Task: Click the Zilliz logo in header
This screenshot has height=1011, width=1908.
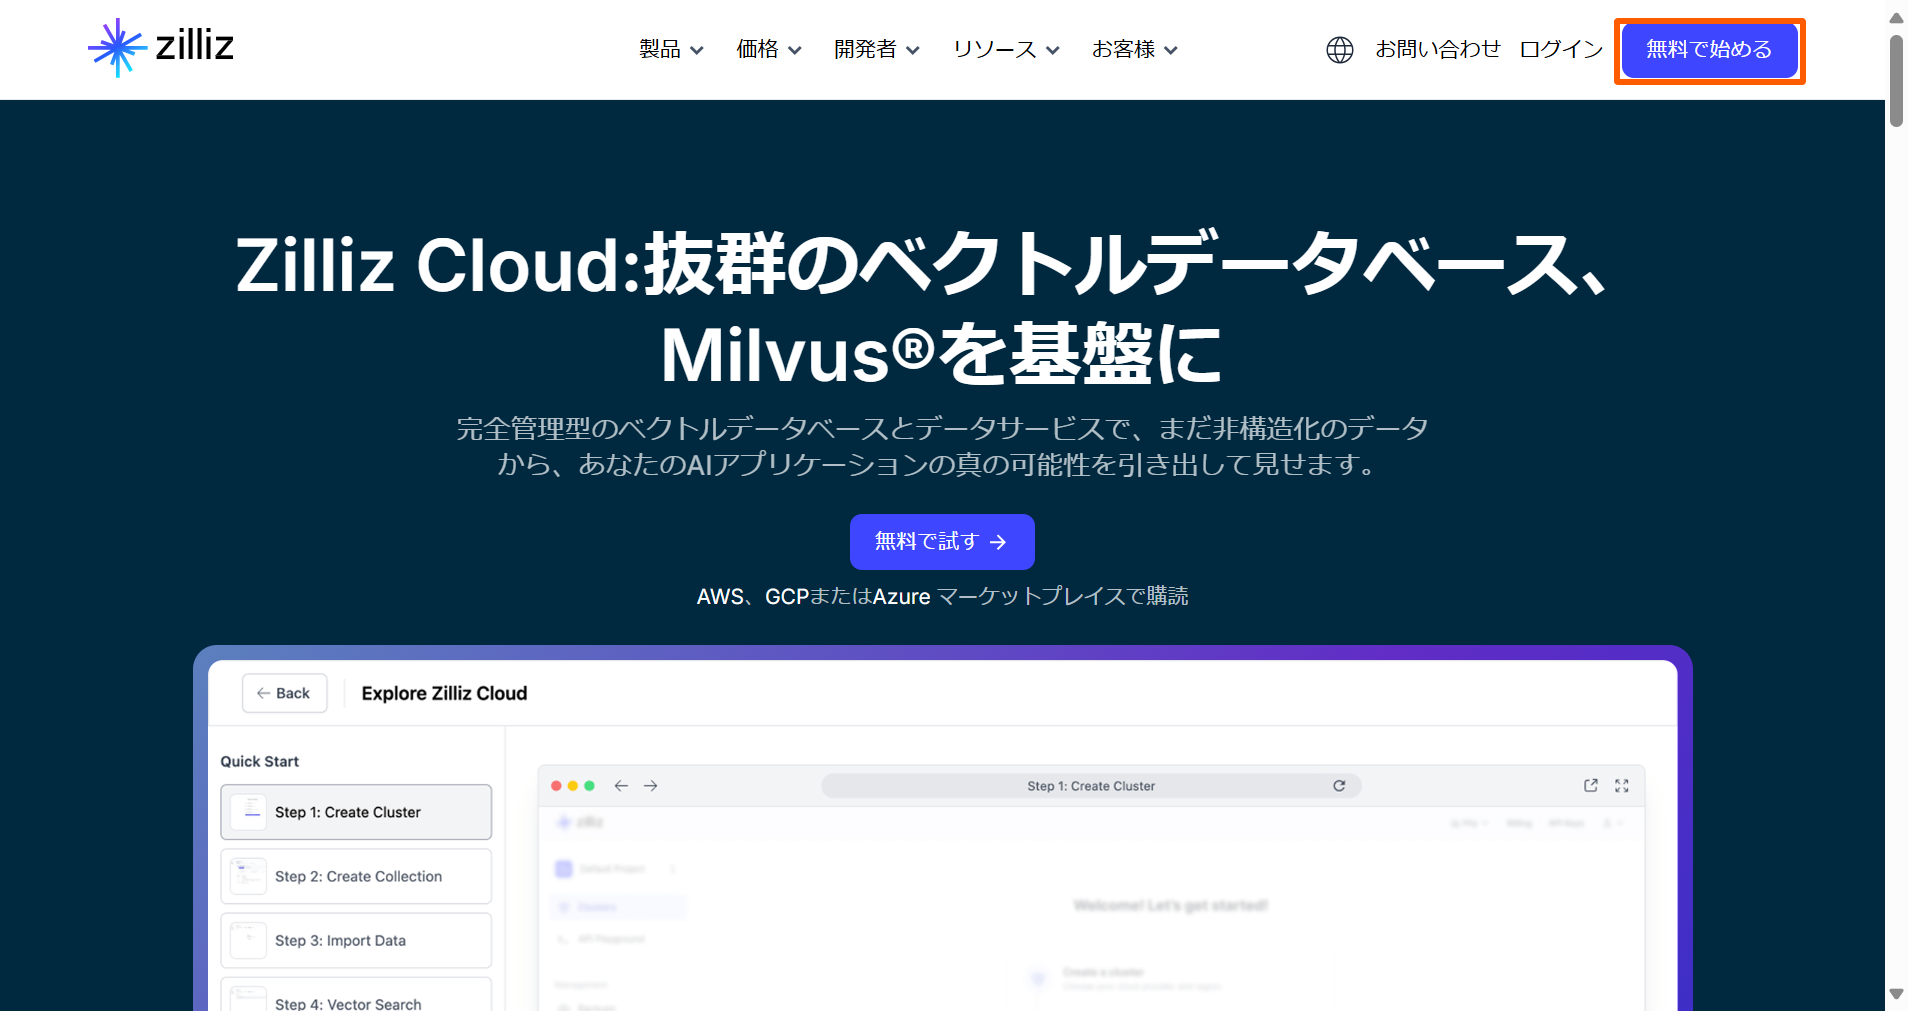Action: [x=161, y=47]
